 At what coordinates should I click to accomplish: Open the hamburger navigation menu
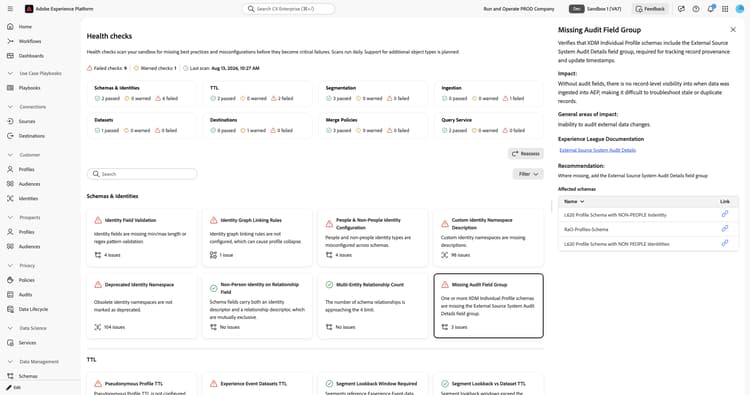[x=10, y=9]
